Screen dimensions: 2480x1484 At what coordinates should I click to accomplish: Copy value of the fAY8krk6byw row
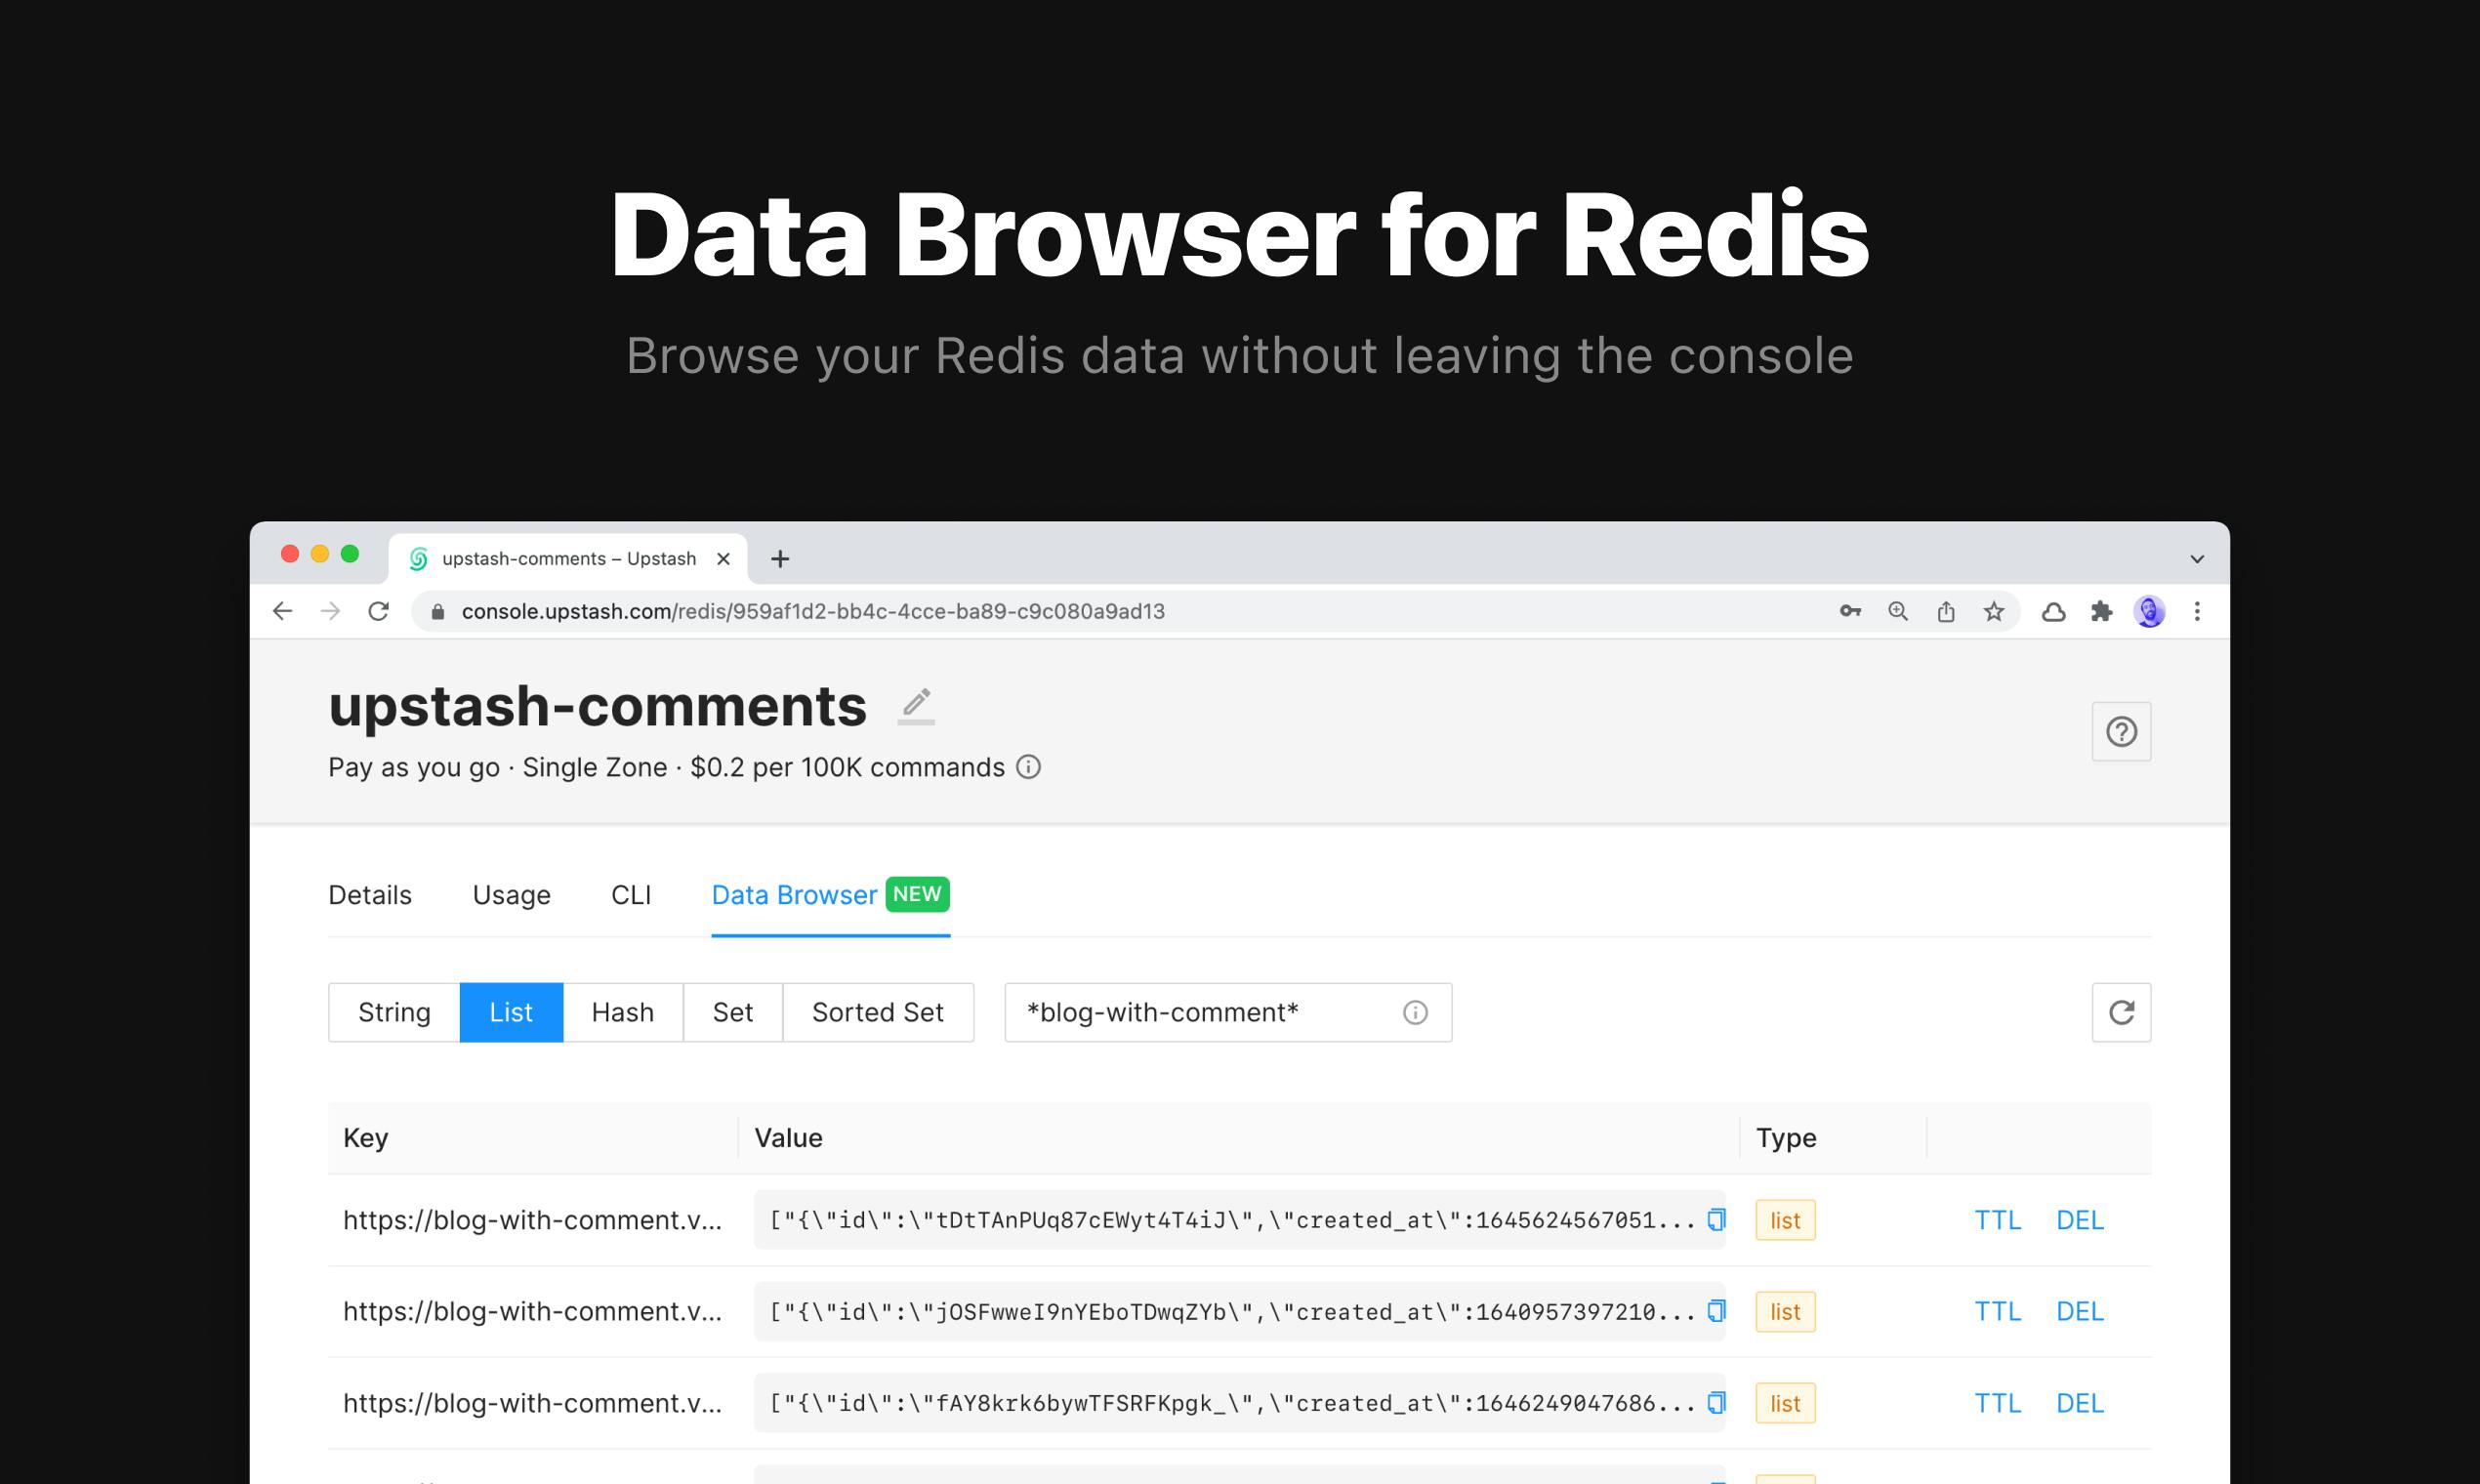pyautogui.click(x=1716, y=1403)
